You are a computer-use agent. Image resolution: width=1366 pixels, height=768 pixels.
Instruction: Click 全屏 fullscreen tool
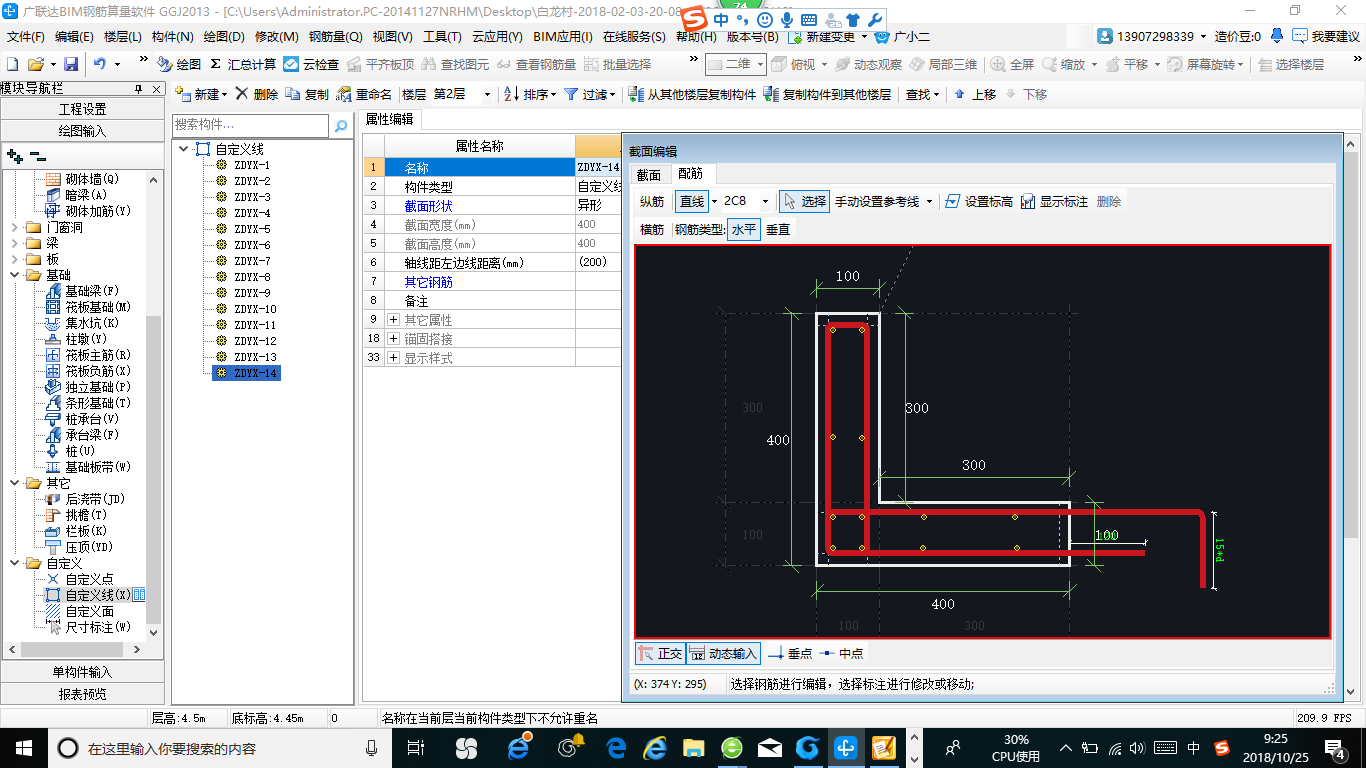tap(1012, 64)
